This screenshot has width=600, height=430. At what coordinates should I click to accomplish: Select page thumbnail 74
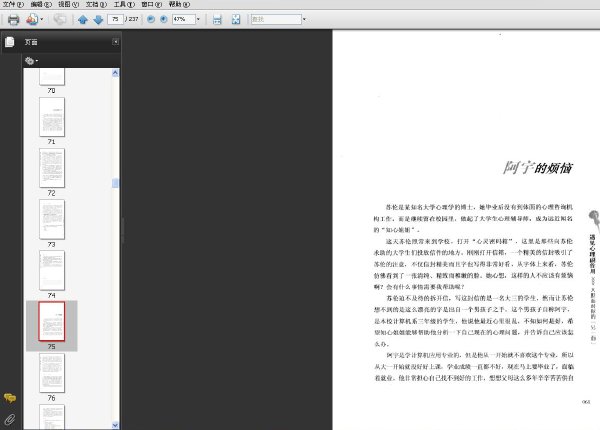52,270
